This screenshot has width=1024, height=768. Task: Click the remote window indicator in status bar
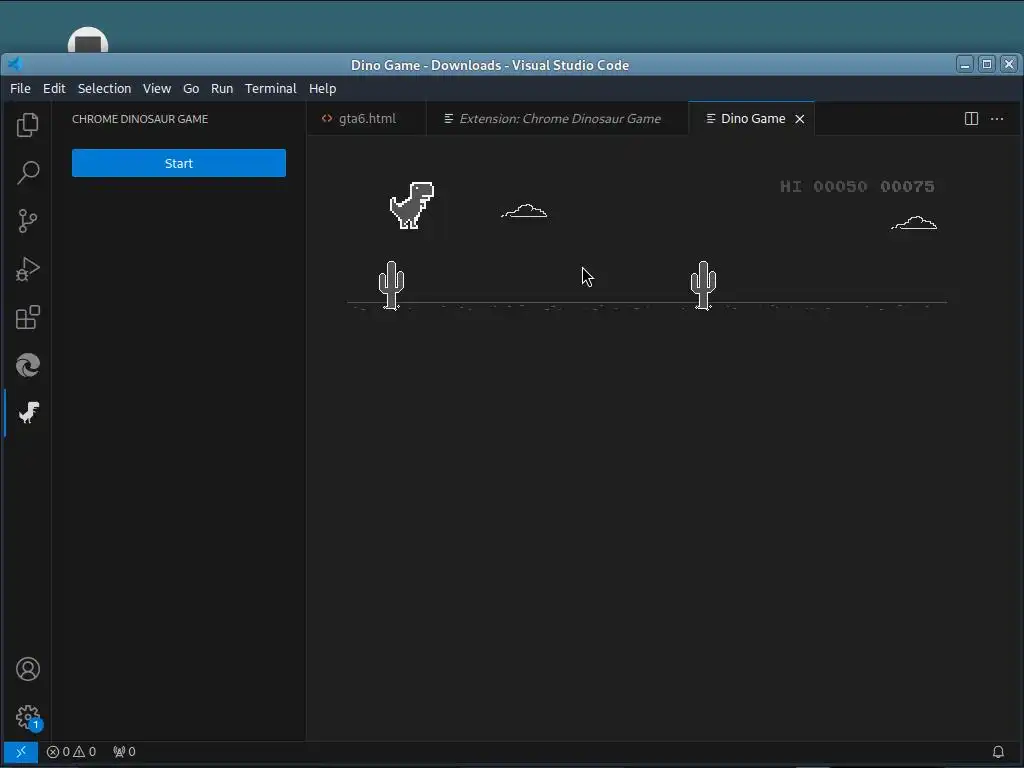click(20, 752)
